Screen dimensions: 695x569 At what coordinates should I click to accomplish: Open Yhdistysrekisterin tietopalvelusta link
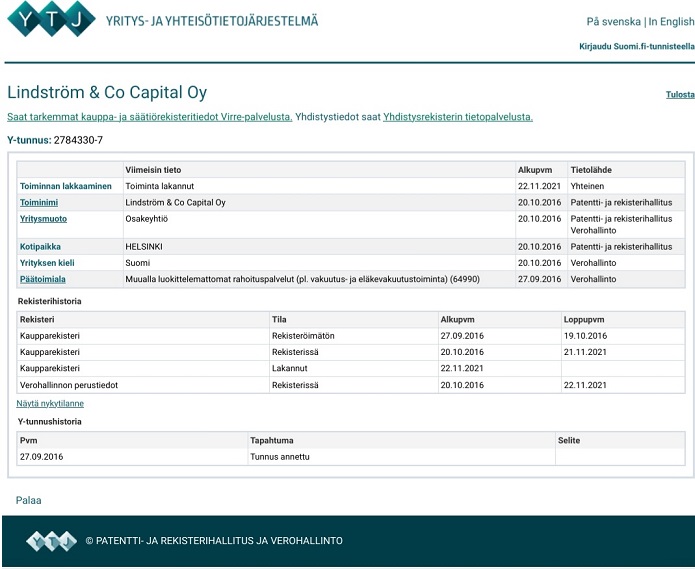(458, 117)
